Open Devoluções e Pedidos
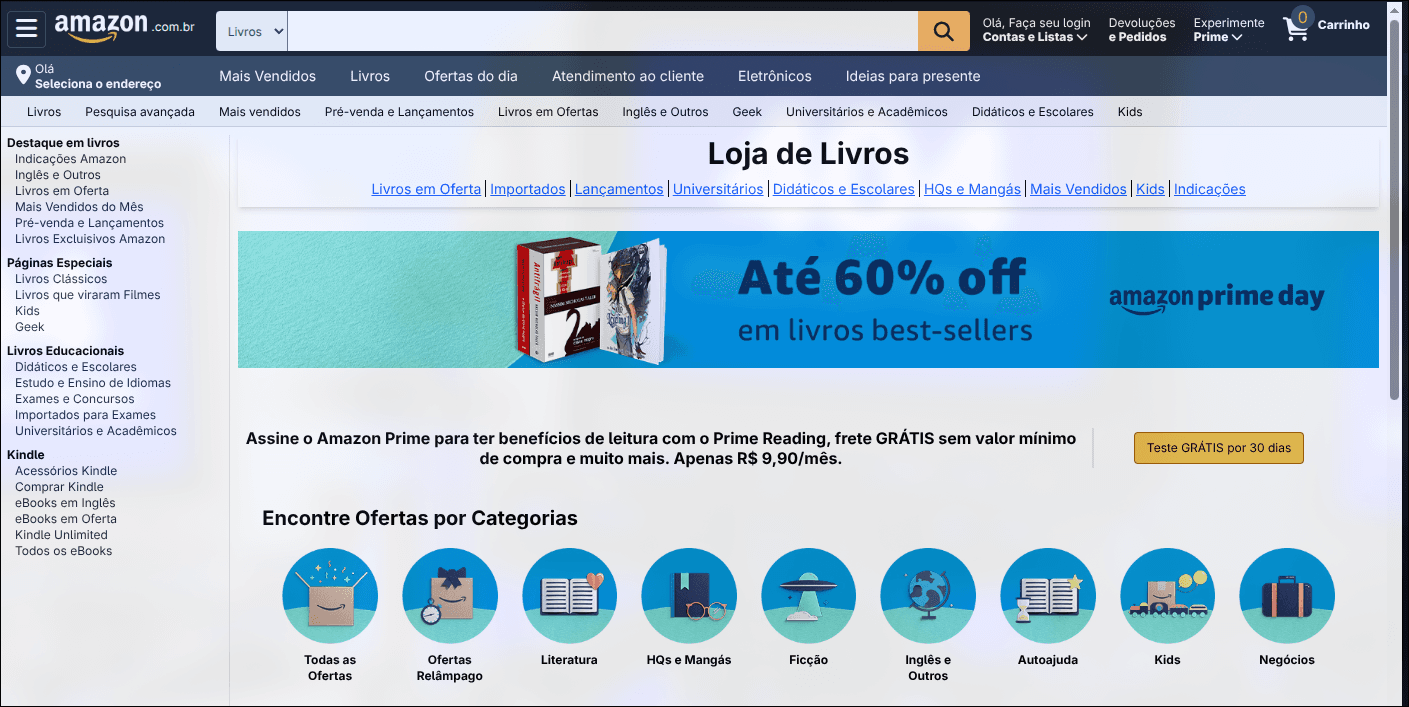This screenshot has height=707, width=1409. coord(1141,30)
